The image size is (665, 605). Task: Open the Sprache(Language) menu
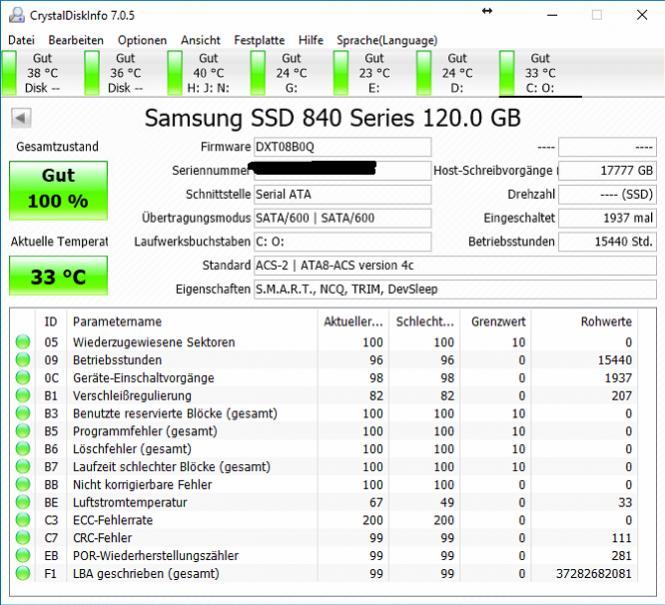point(387,40)
